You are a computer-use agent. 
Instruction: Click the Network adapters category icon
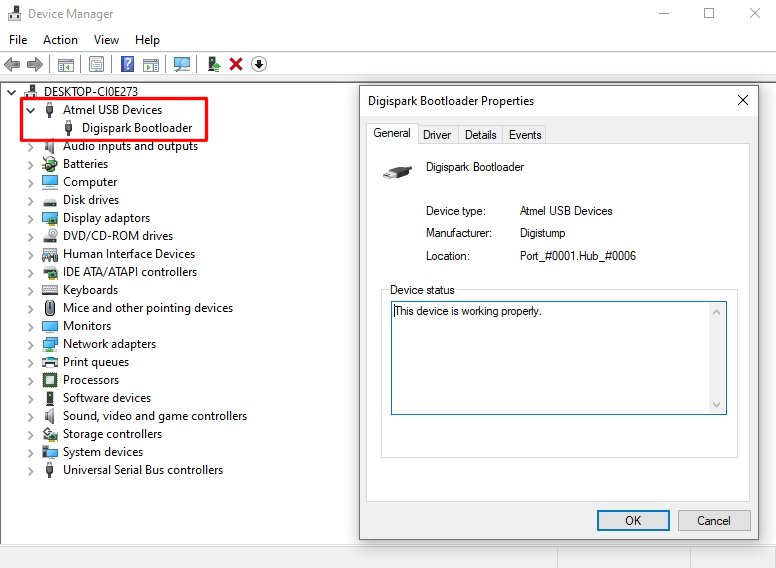(x=49, y=344)
